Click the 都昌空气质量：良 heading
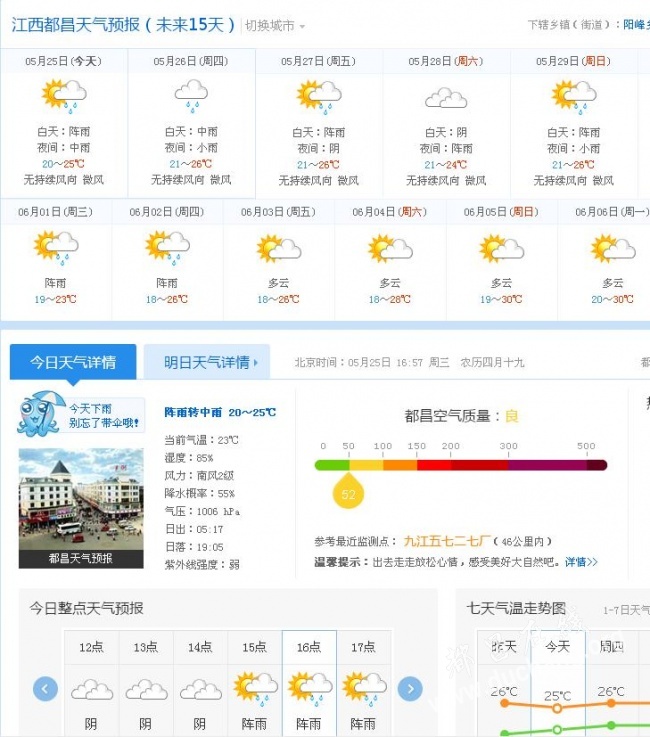The image size is (650, 737). tap(462, 416)
